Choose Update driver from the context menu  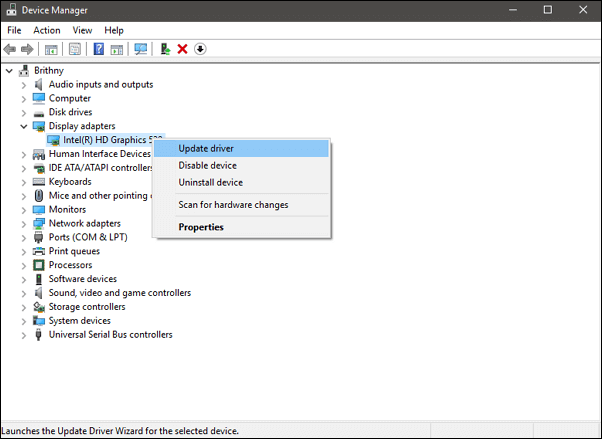(x=206, y=149)
